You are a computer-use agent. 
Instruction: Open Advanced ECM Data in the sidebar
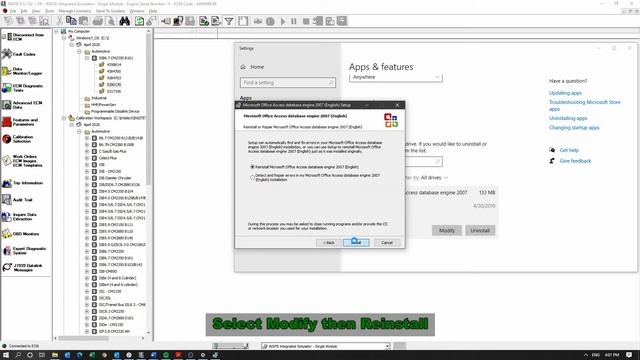22,105
